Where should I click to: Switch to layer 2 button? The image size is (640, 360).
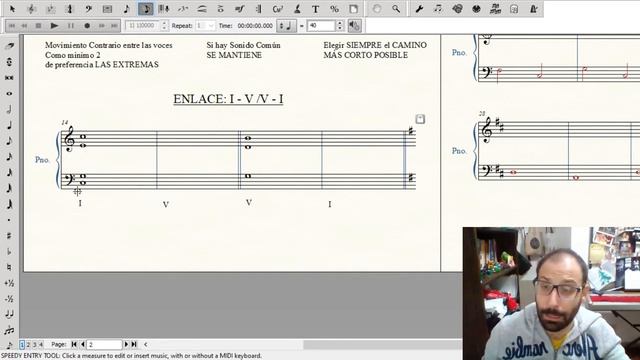(28, 344)
